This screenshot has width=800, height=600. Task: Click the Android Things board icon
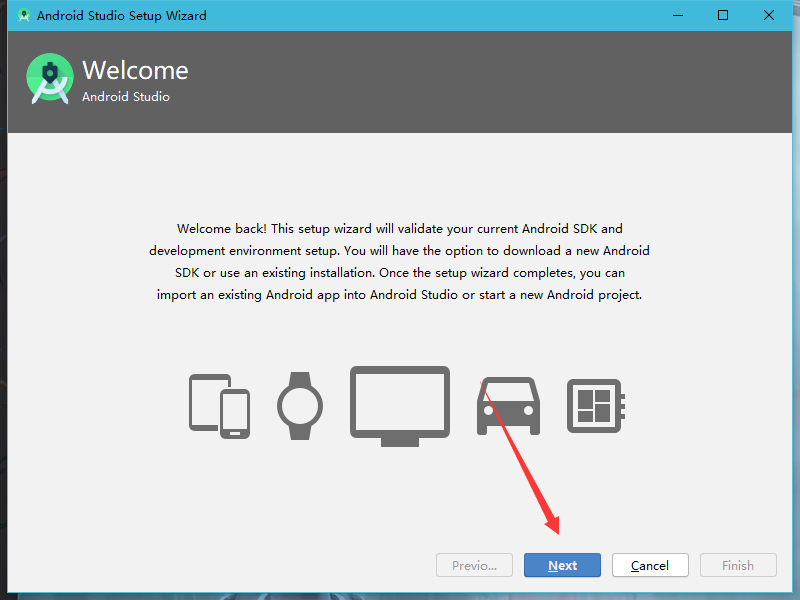click(596, 406)
